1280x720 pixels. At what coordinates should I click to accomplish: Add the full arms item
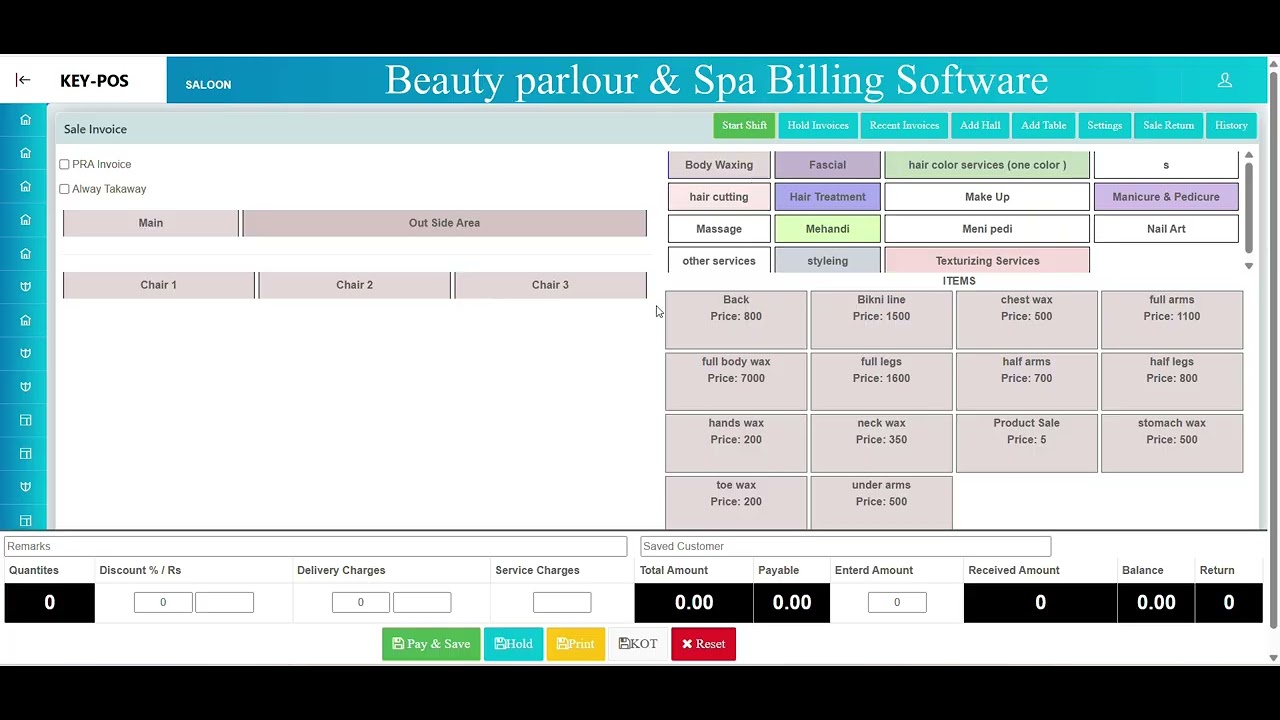pos(1172,320)
